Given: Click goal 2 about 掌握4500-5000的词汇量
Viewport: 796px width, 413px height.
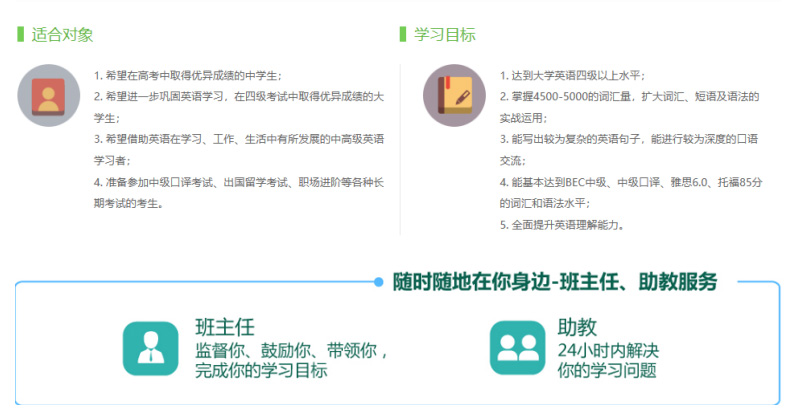Looking at the screenshot, I should (629, 107).
